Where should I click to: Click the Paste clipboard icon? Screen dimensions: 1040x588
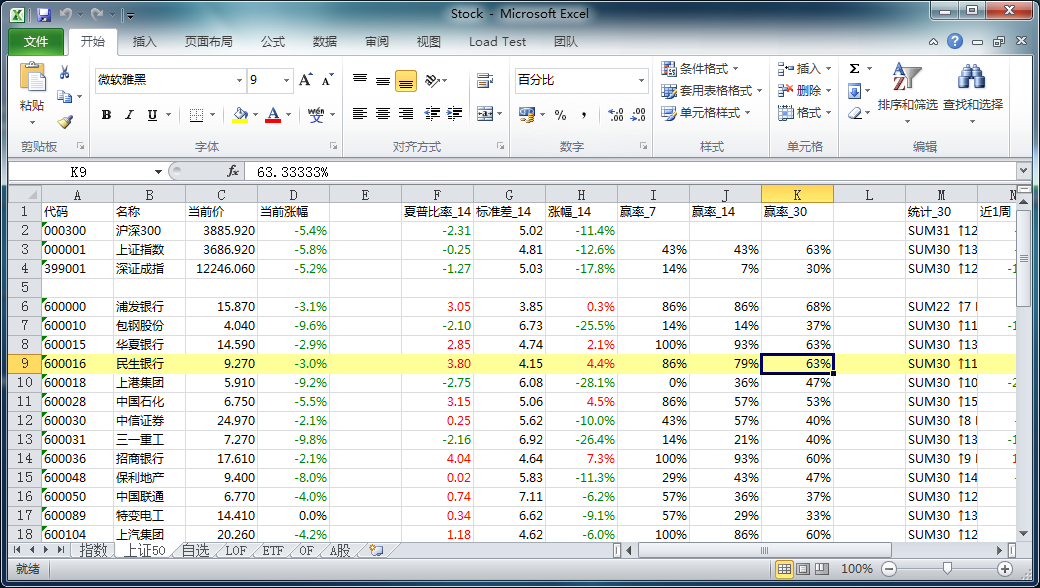(32, 77)
